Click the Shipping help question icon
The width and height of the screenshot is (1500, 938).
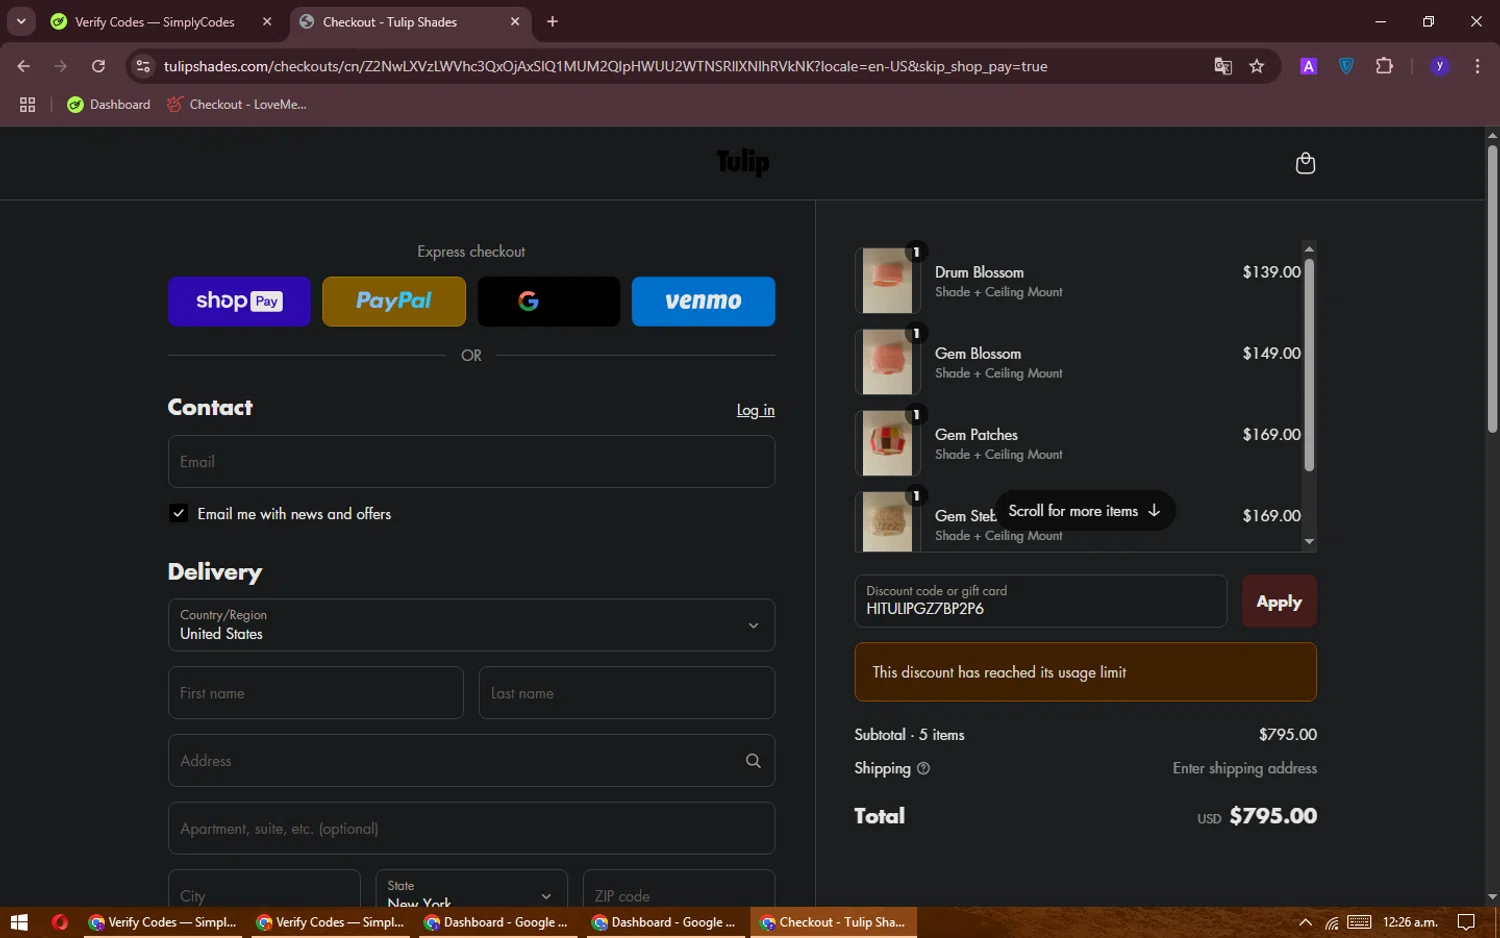pos(923,769)
